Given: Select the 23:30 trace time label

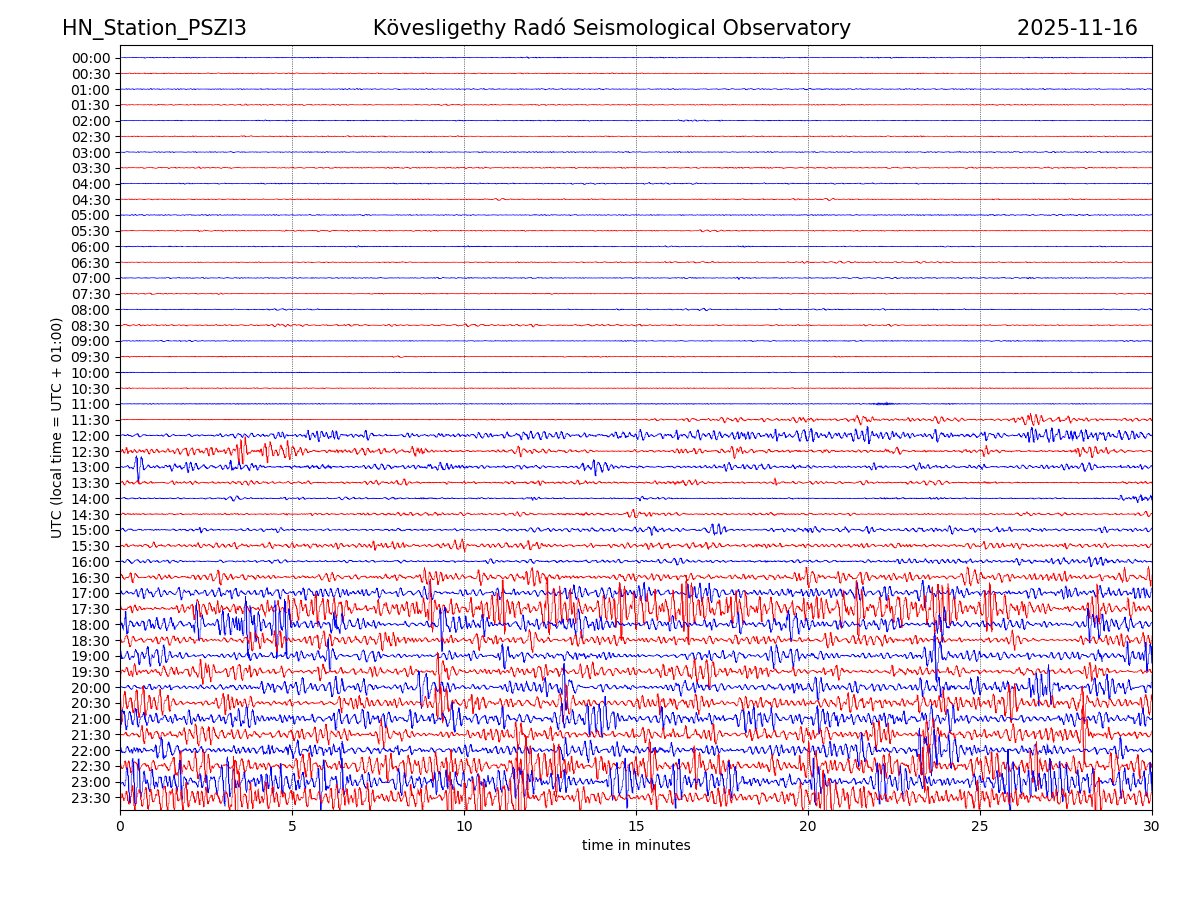Looking at the screenshot, I should pyautogui.click(x=91, y=798).
